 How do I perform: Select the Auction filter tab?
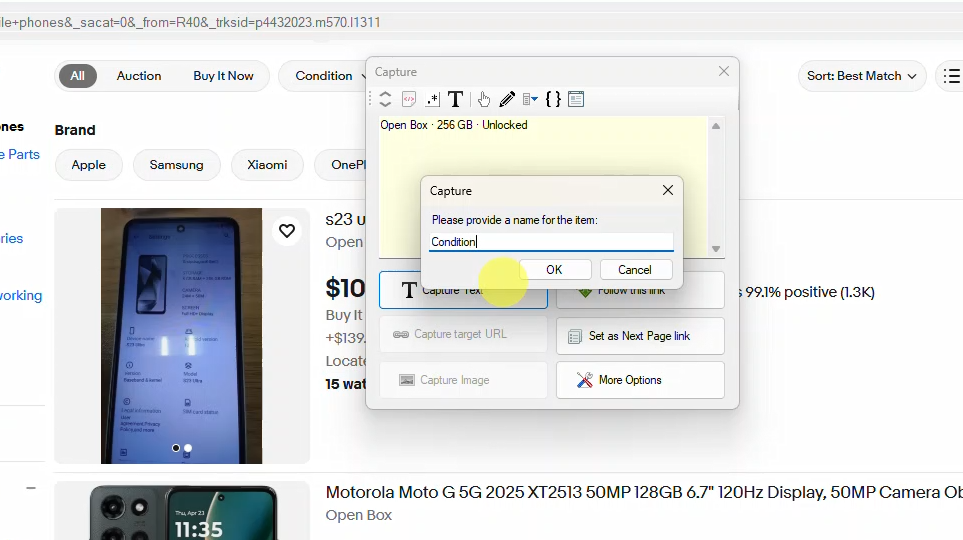pyautogui.click(x=139, y=76)
